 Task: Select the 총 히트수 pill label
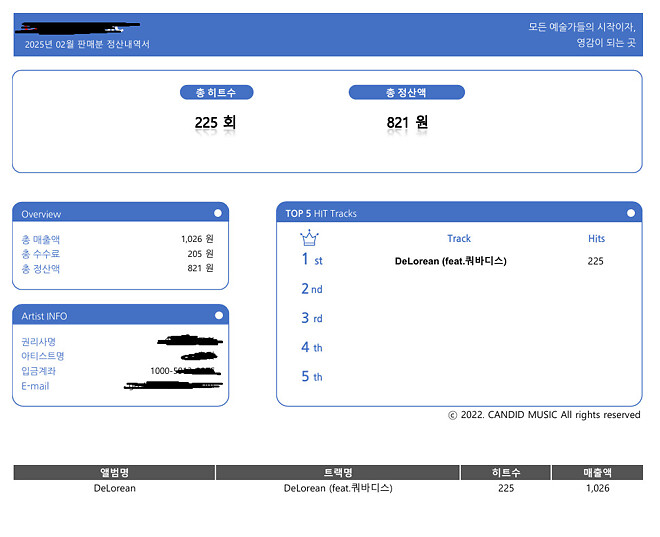[x=216, y=92]
